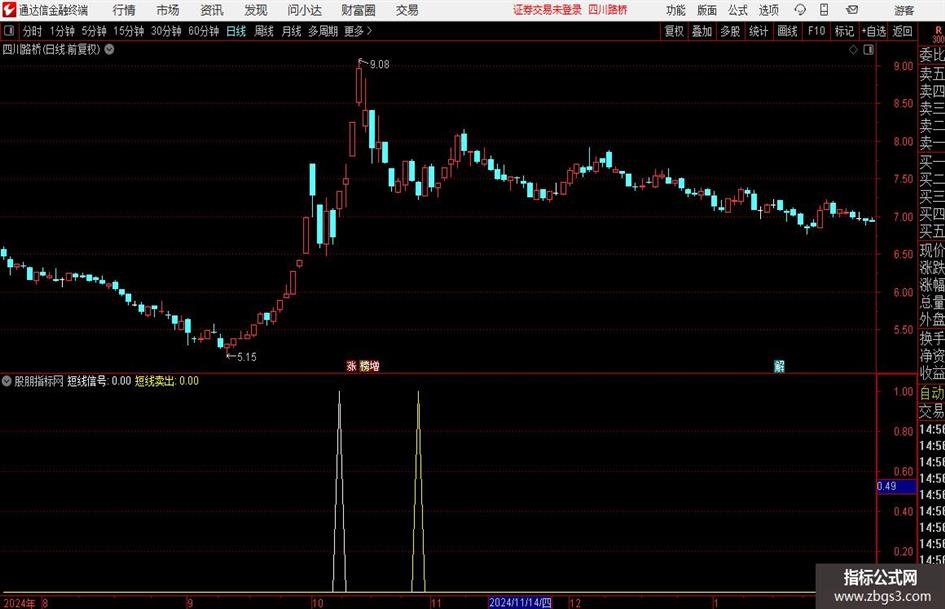Viewport: 945px width, 609px height.
Task: Switch to 60分钟 chart period
Action: click(204, 31)
